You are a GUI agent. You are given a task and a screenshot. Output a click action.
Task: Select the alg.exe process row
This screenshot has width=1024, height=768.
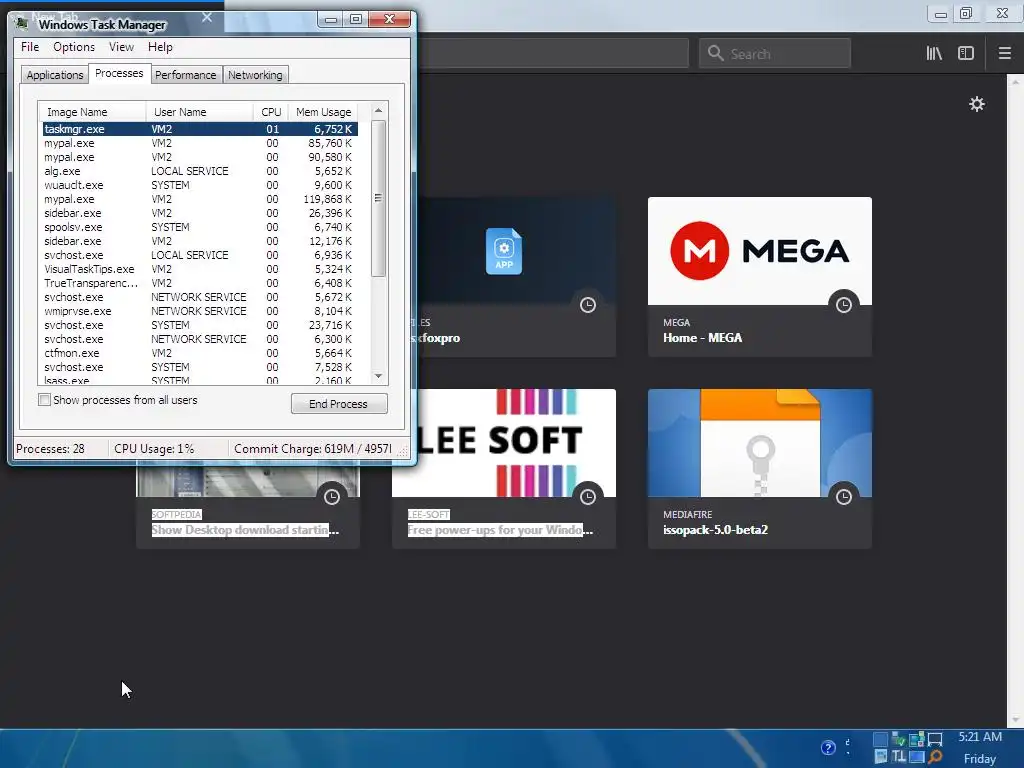(200, 171)
